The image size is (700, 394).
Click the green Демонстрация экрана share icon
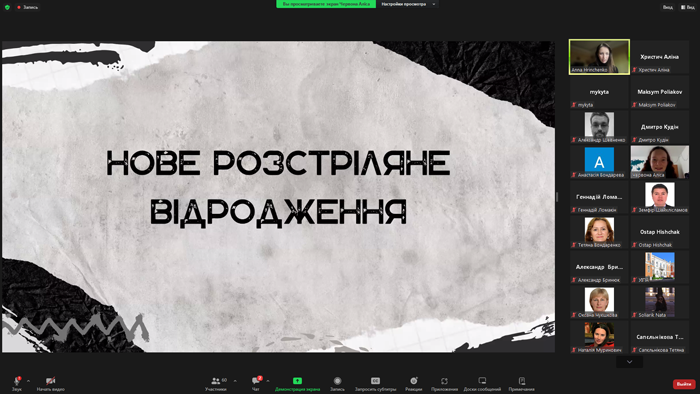pos(297,381)
